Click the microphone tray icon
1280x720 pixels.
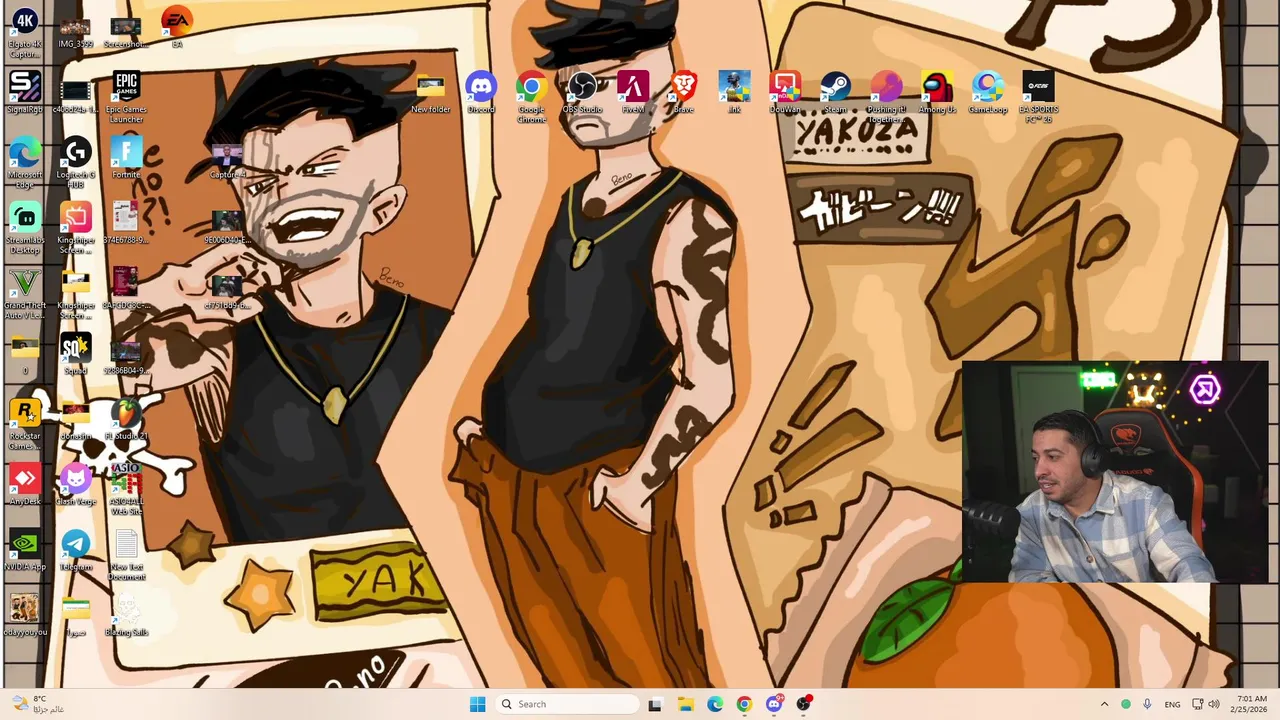point(1147,704)
